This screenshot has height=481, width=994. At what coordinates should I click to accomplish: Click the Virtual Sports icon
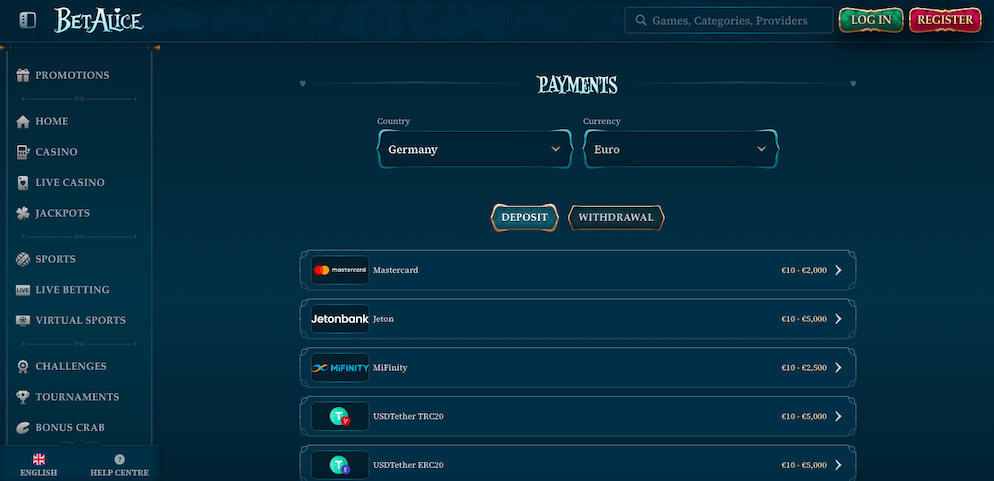coord(23,321)
